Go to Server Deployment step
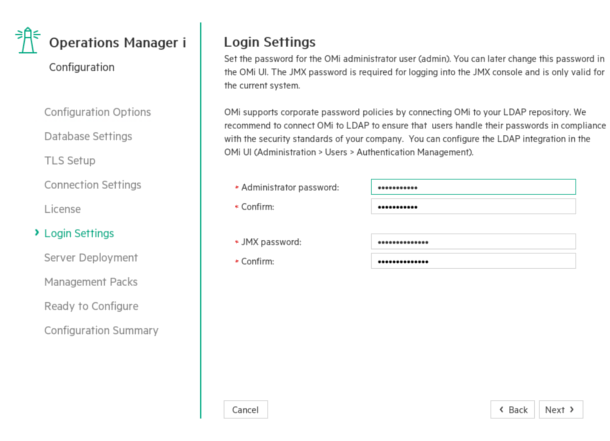This screenshot has height=441, width=610. tap(91, 257)
